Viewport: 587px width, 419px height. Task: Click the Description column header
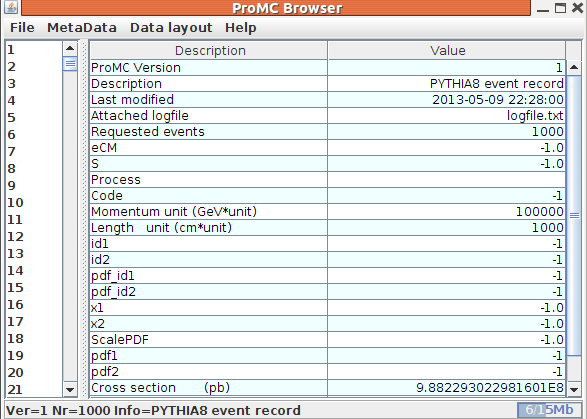209,51
